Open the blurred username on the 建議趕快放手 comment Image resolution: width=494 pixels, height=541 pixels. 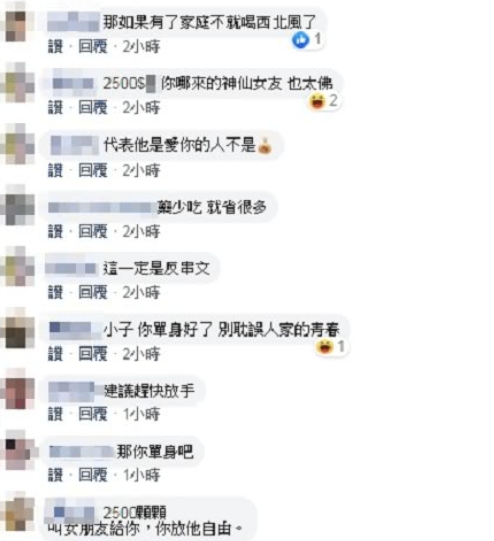coord(71,391)
